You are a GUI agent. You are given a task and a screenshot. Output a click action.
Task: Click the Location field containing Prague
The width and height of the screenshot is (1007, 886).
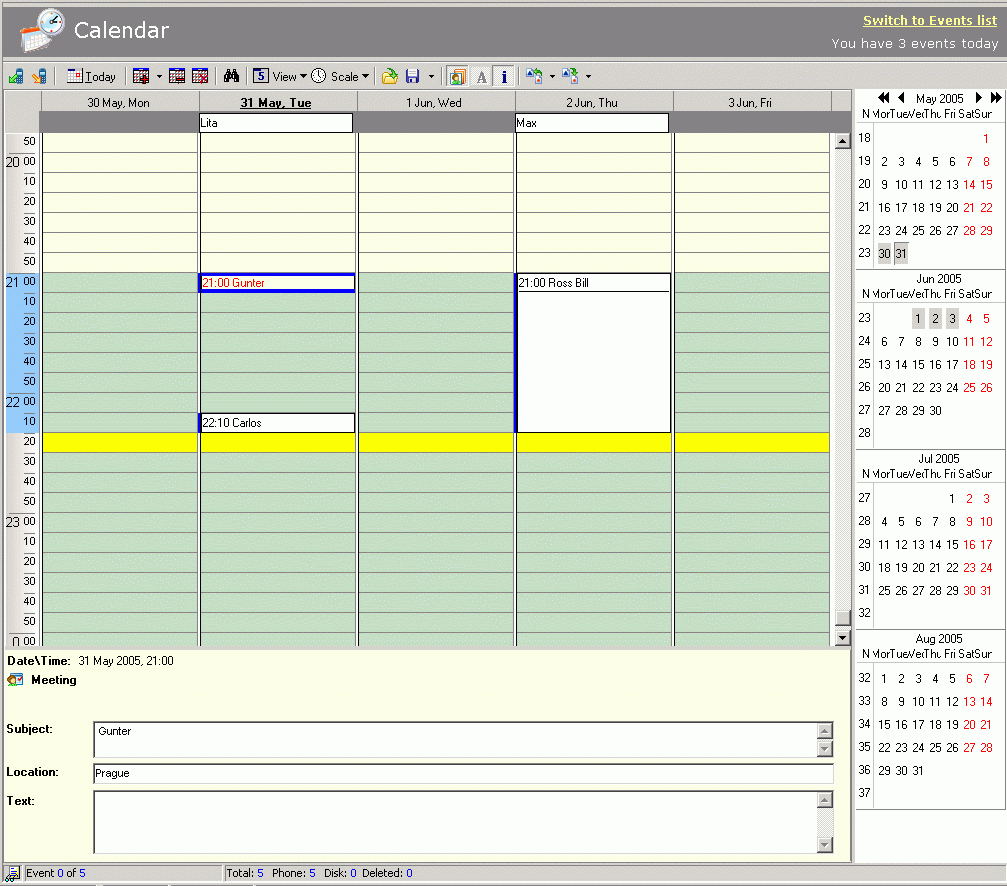coord(463,773)
